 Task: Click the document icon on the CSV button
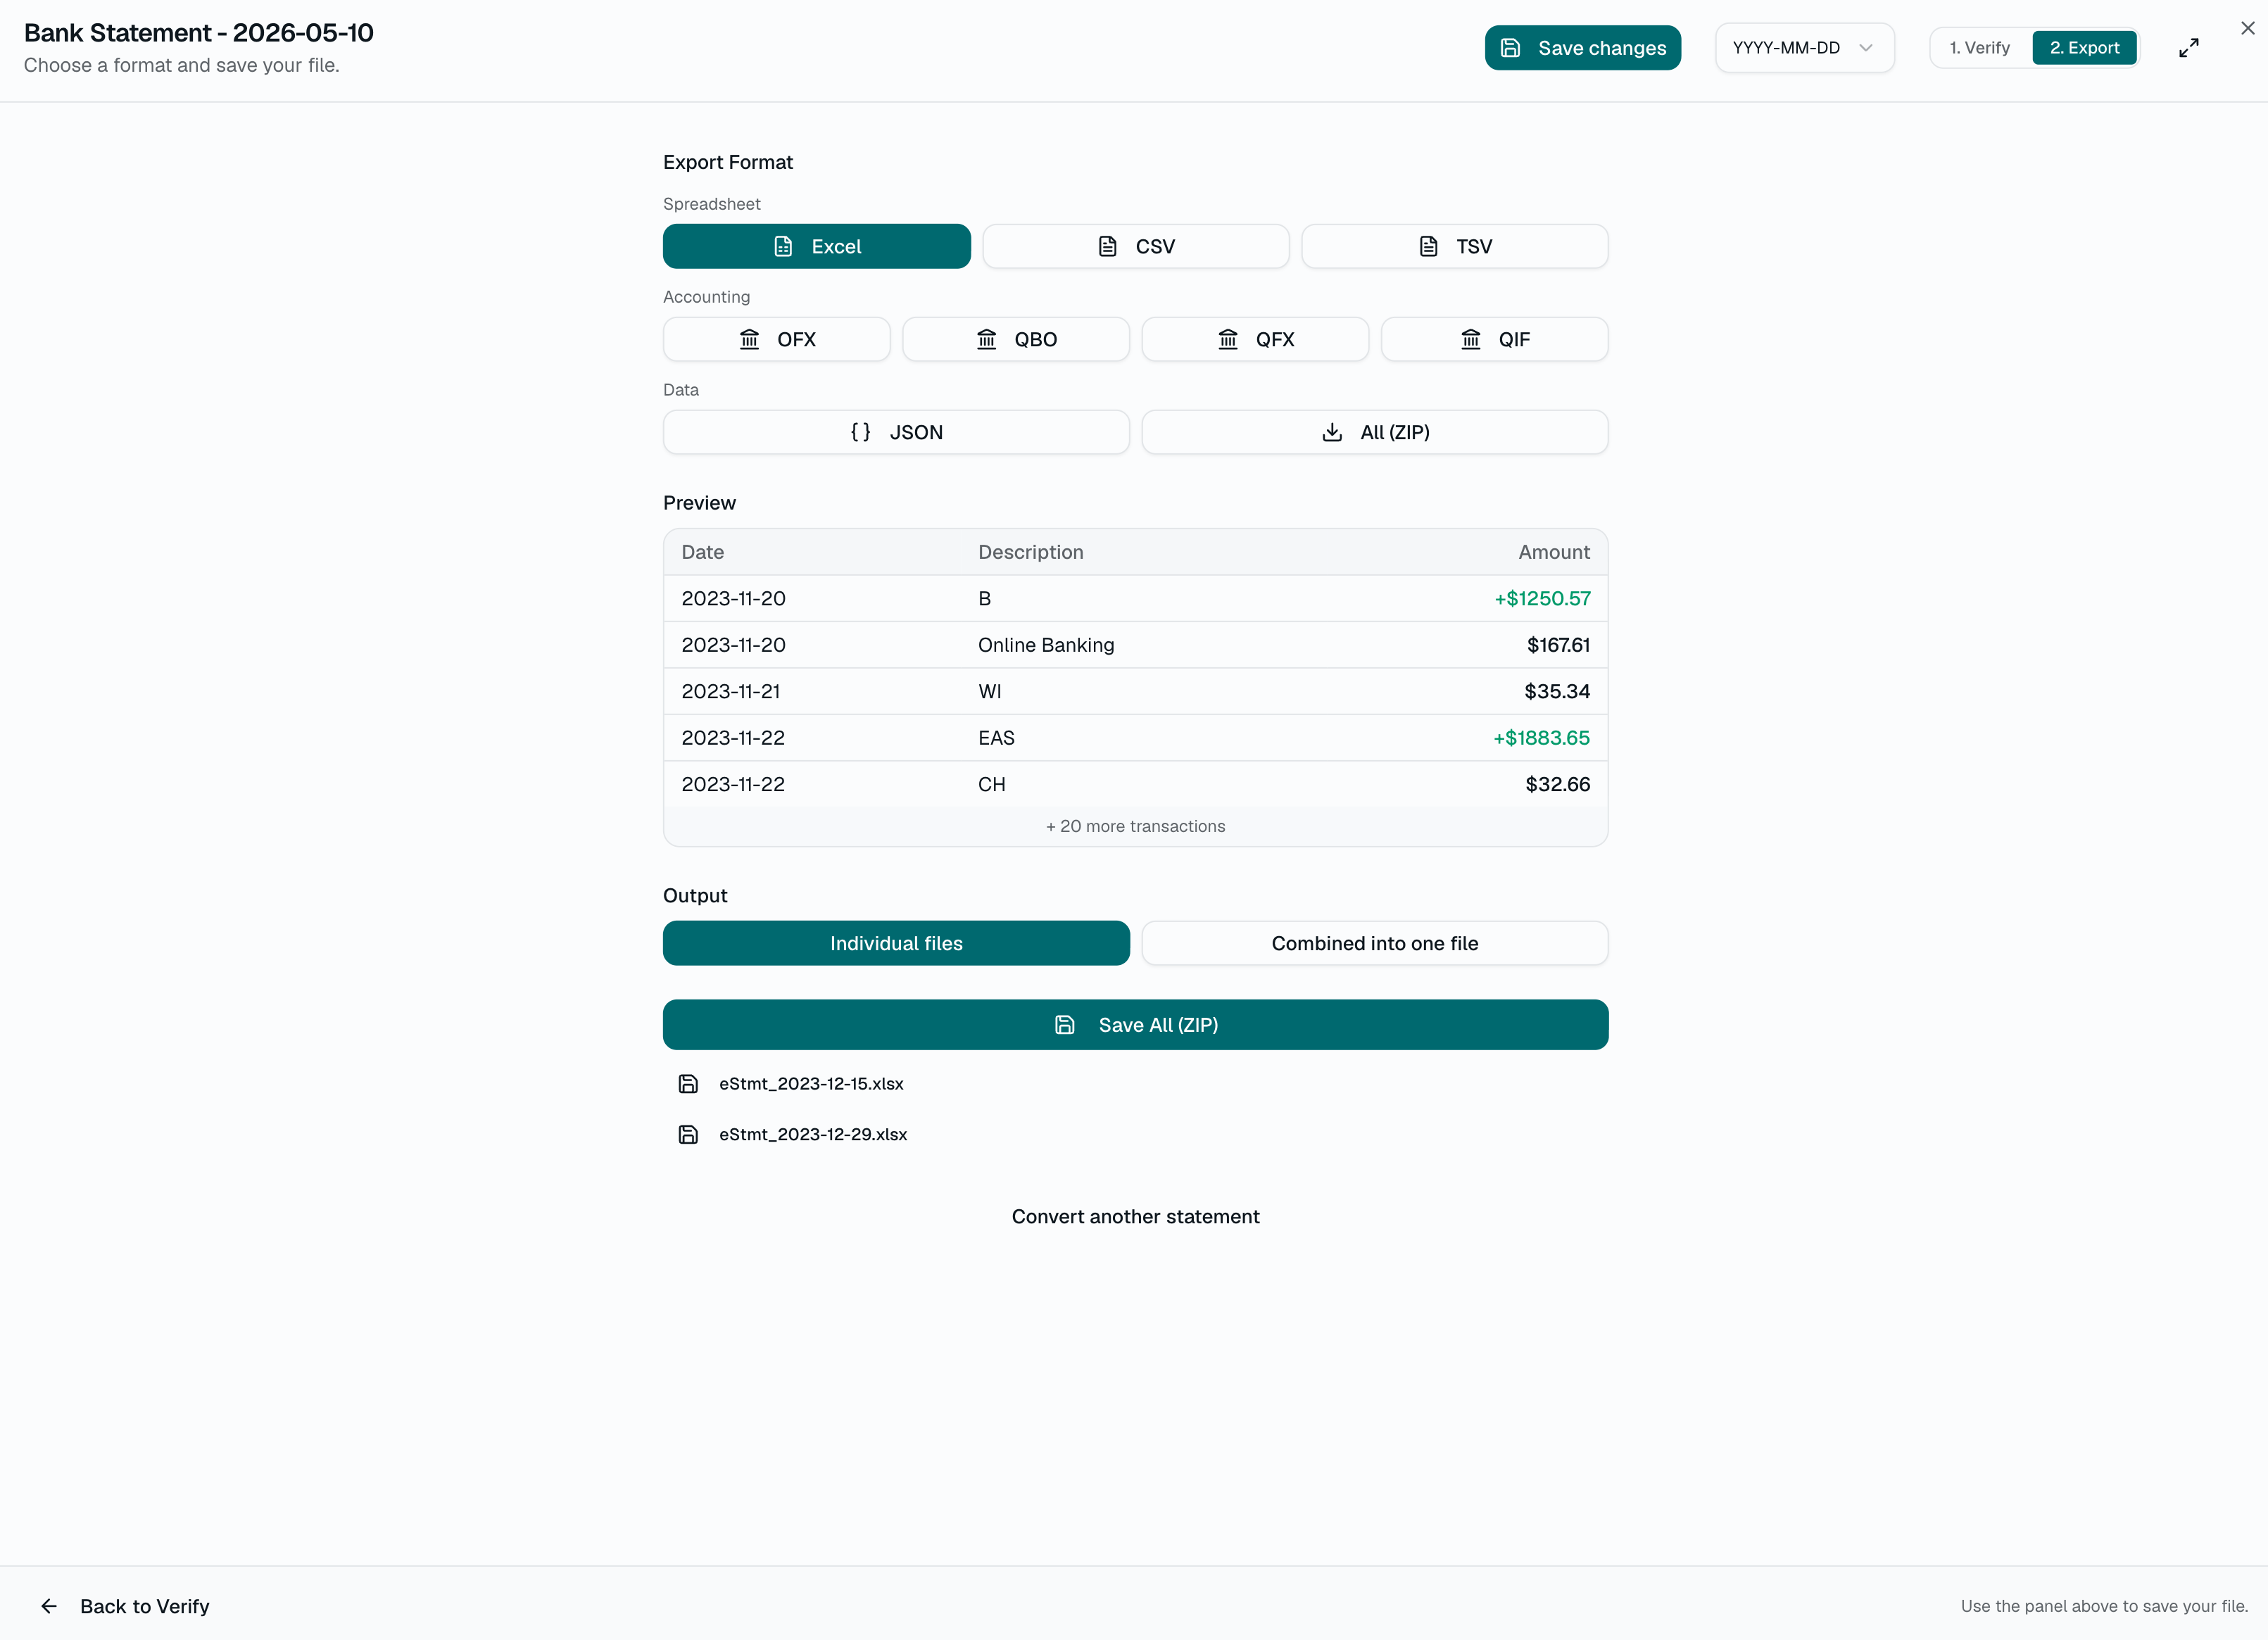(1107, 246)
